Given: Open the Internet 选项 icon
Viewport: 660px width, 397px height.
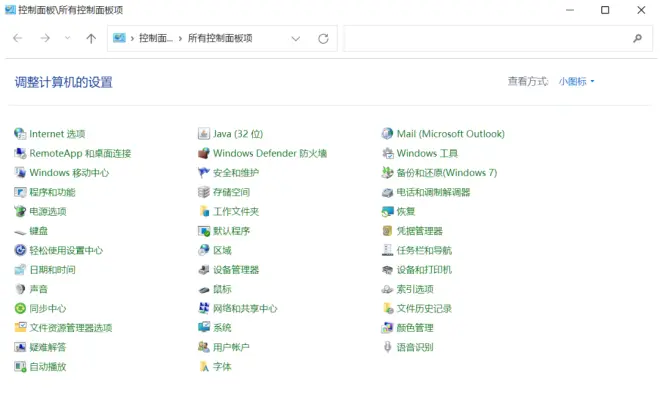Looking at the screenshot, I should [20, 134].
